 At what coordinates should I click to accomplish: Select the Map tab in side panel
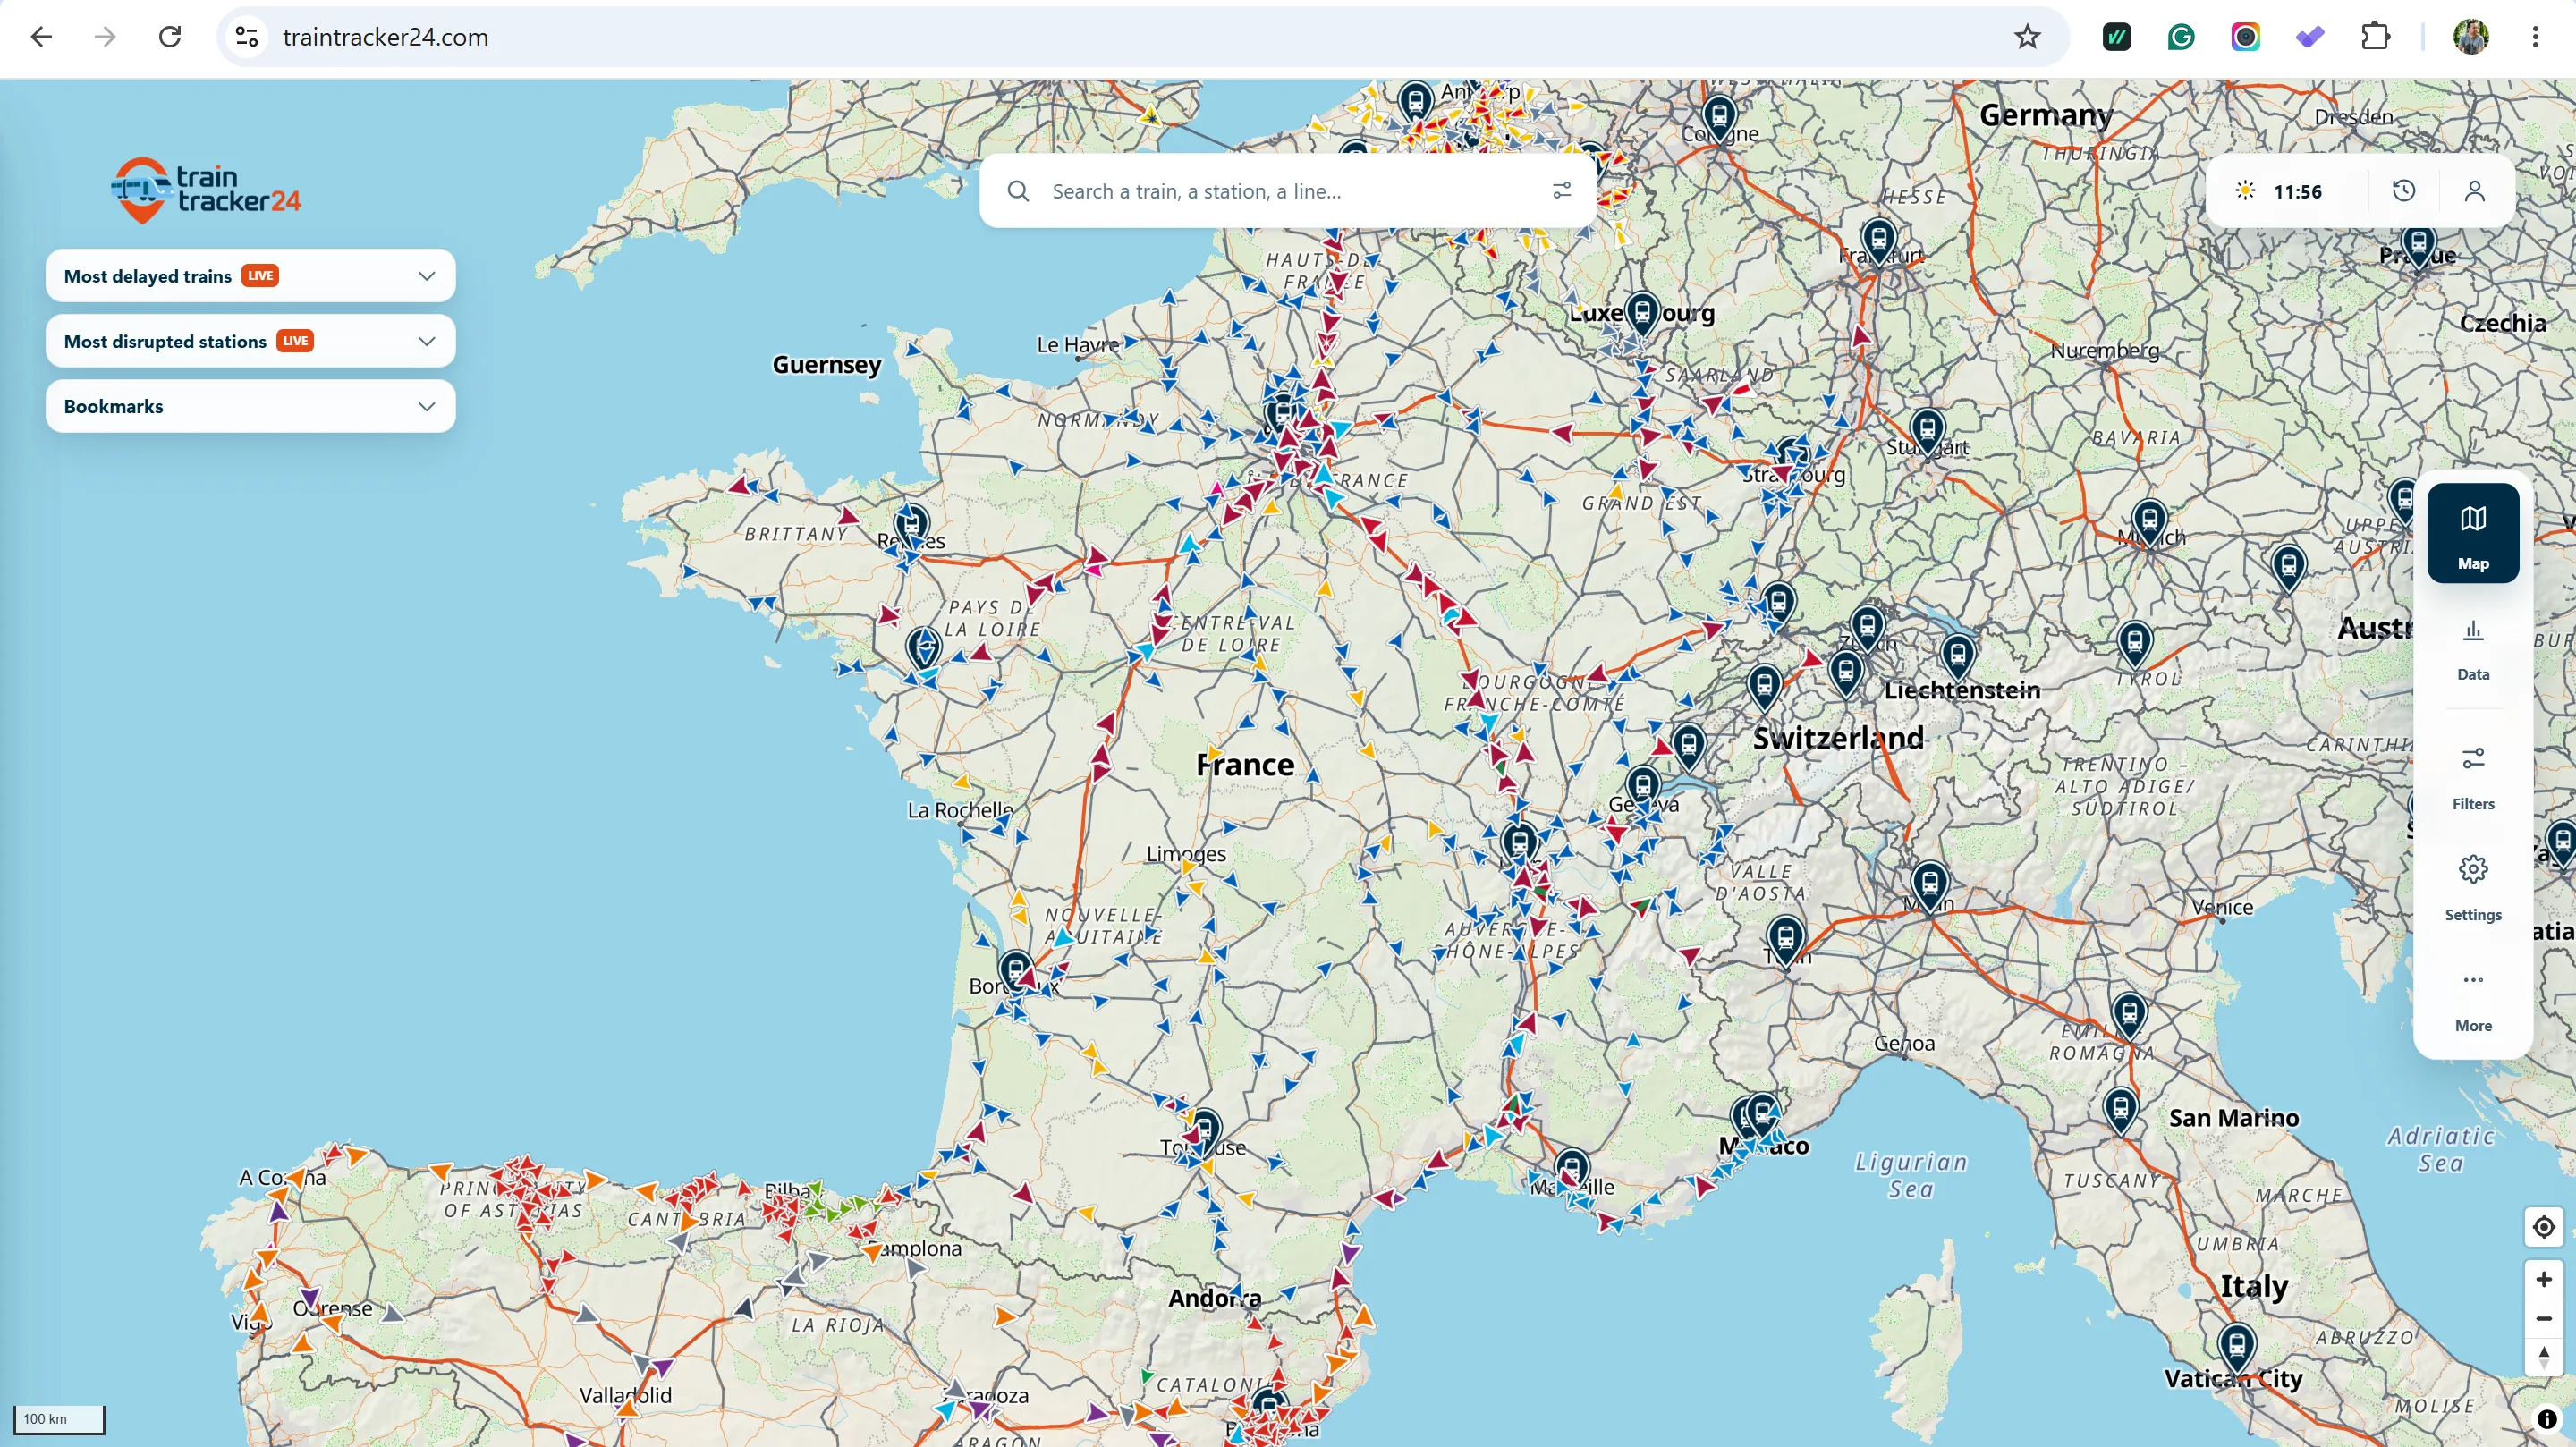point(2473,533)
